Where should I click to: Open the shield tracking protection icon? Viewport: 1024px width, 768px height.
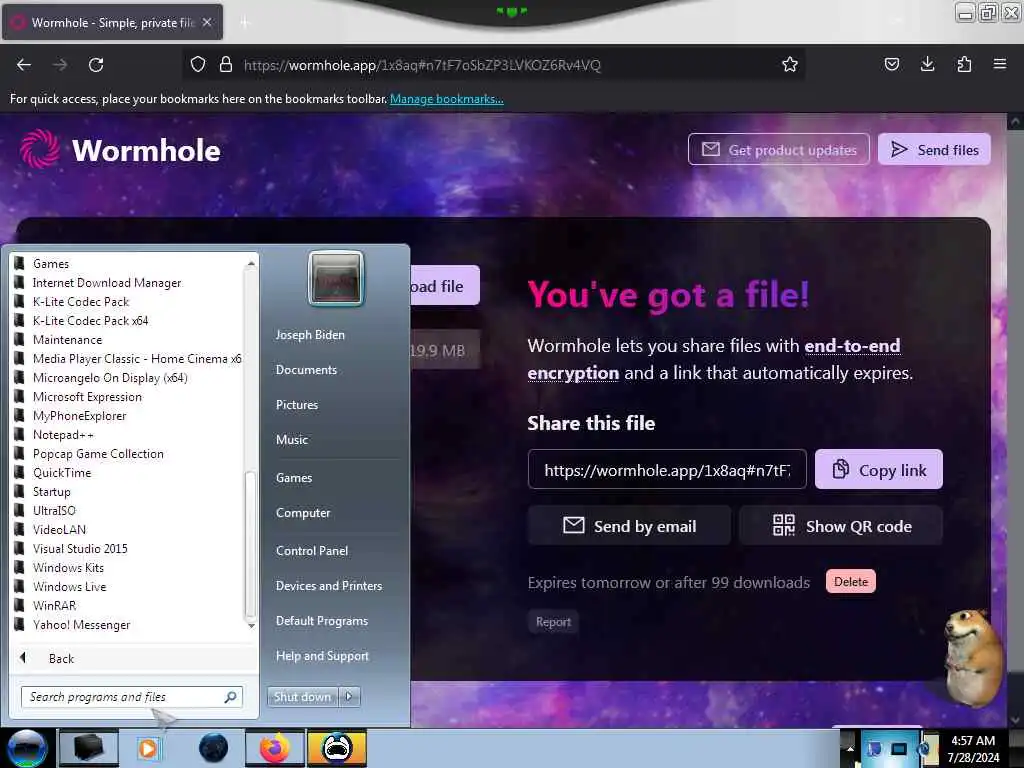tap(198, 65)
